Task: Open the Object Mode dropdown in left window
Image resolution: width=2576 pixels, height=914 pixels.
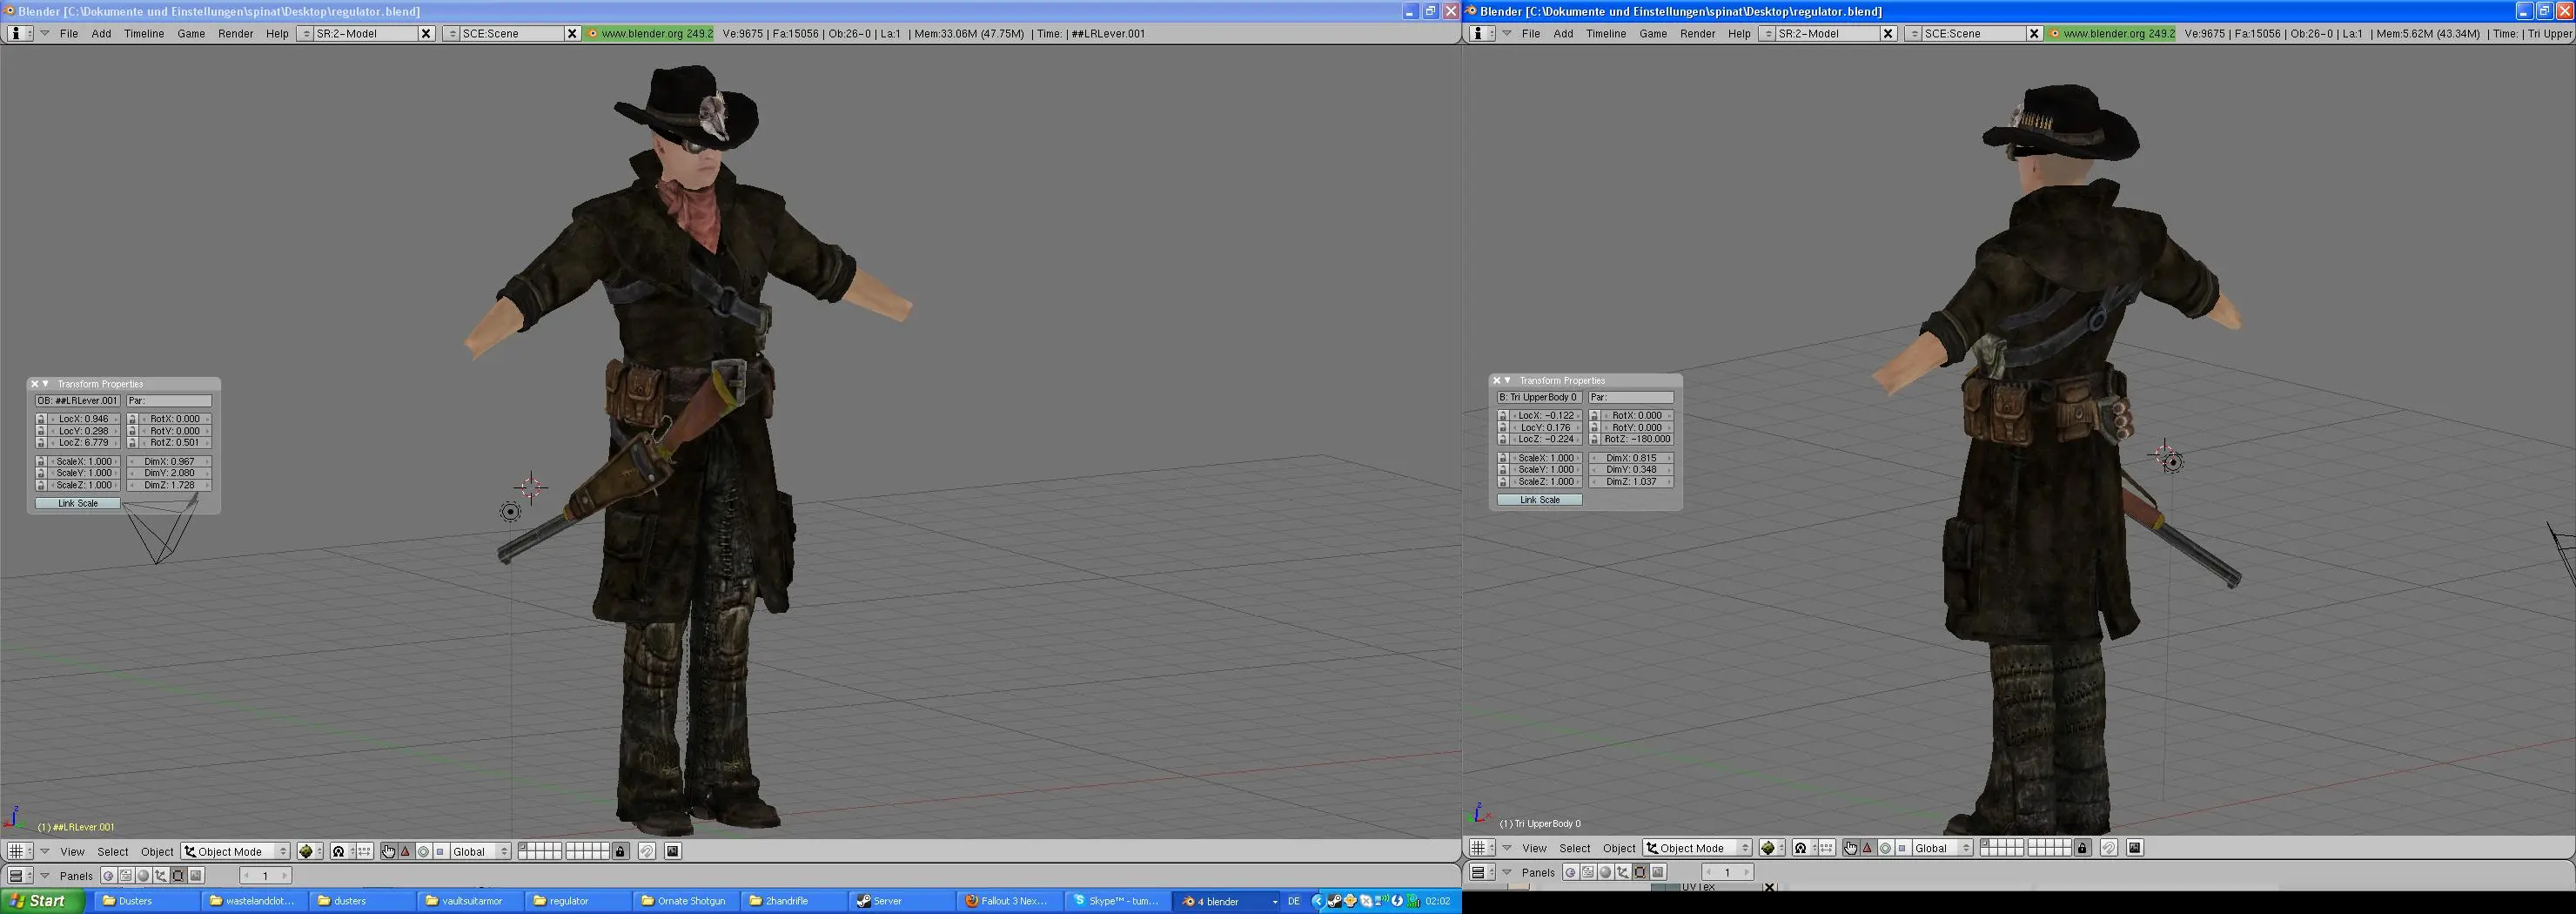Action: [236, 852]
